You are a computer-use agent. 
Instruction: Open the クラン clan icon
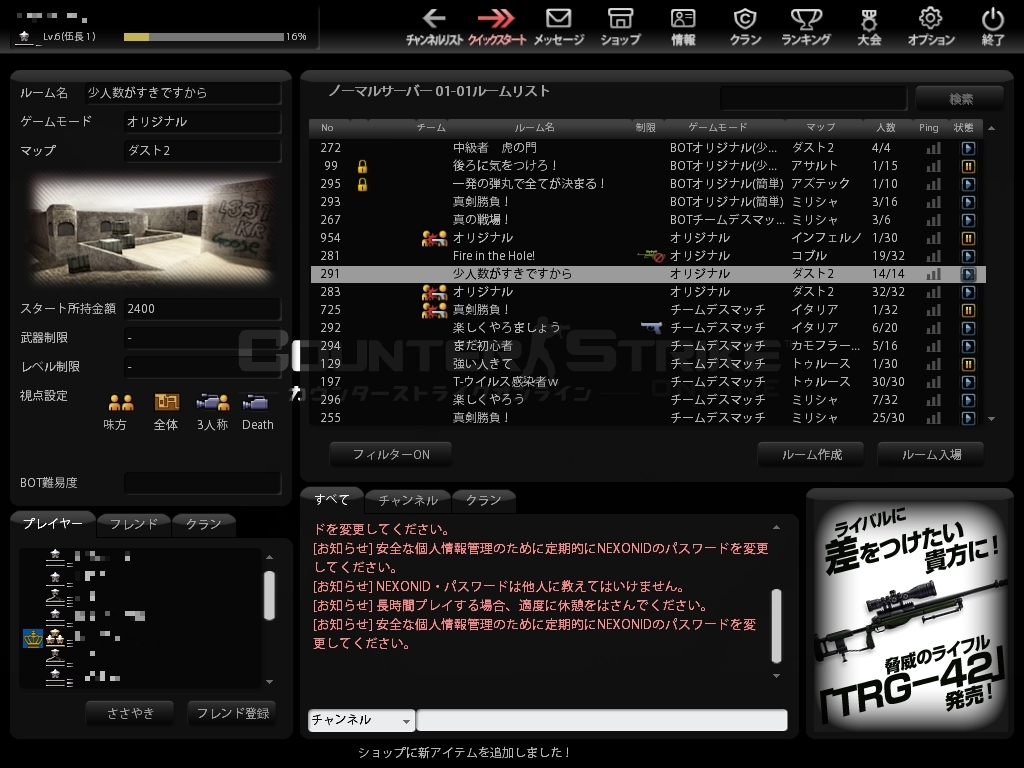coord(745,26)
